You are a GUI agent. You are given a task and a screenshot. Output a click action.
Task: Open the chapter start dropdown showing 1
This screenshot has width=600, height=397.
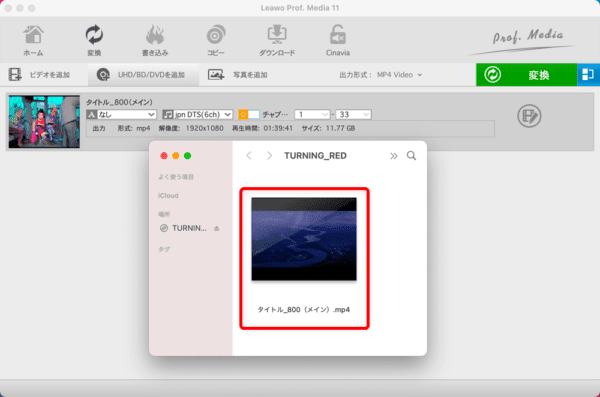coord(312,114)
